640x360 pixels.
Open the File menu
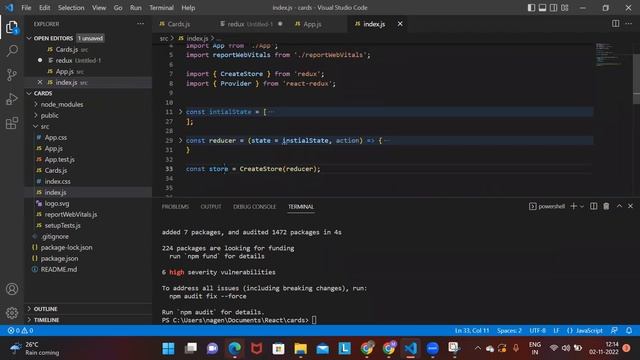(x=26, y=8)
